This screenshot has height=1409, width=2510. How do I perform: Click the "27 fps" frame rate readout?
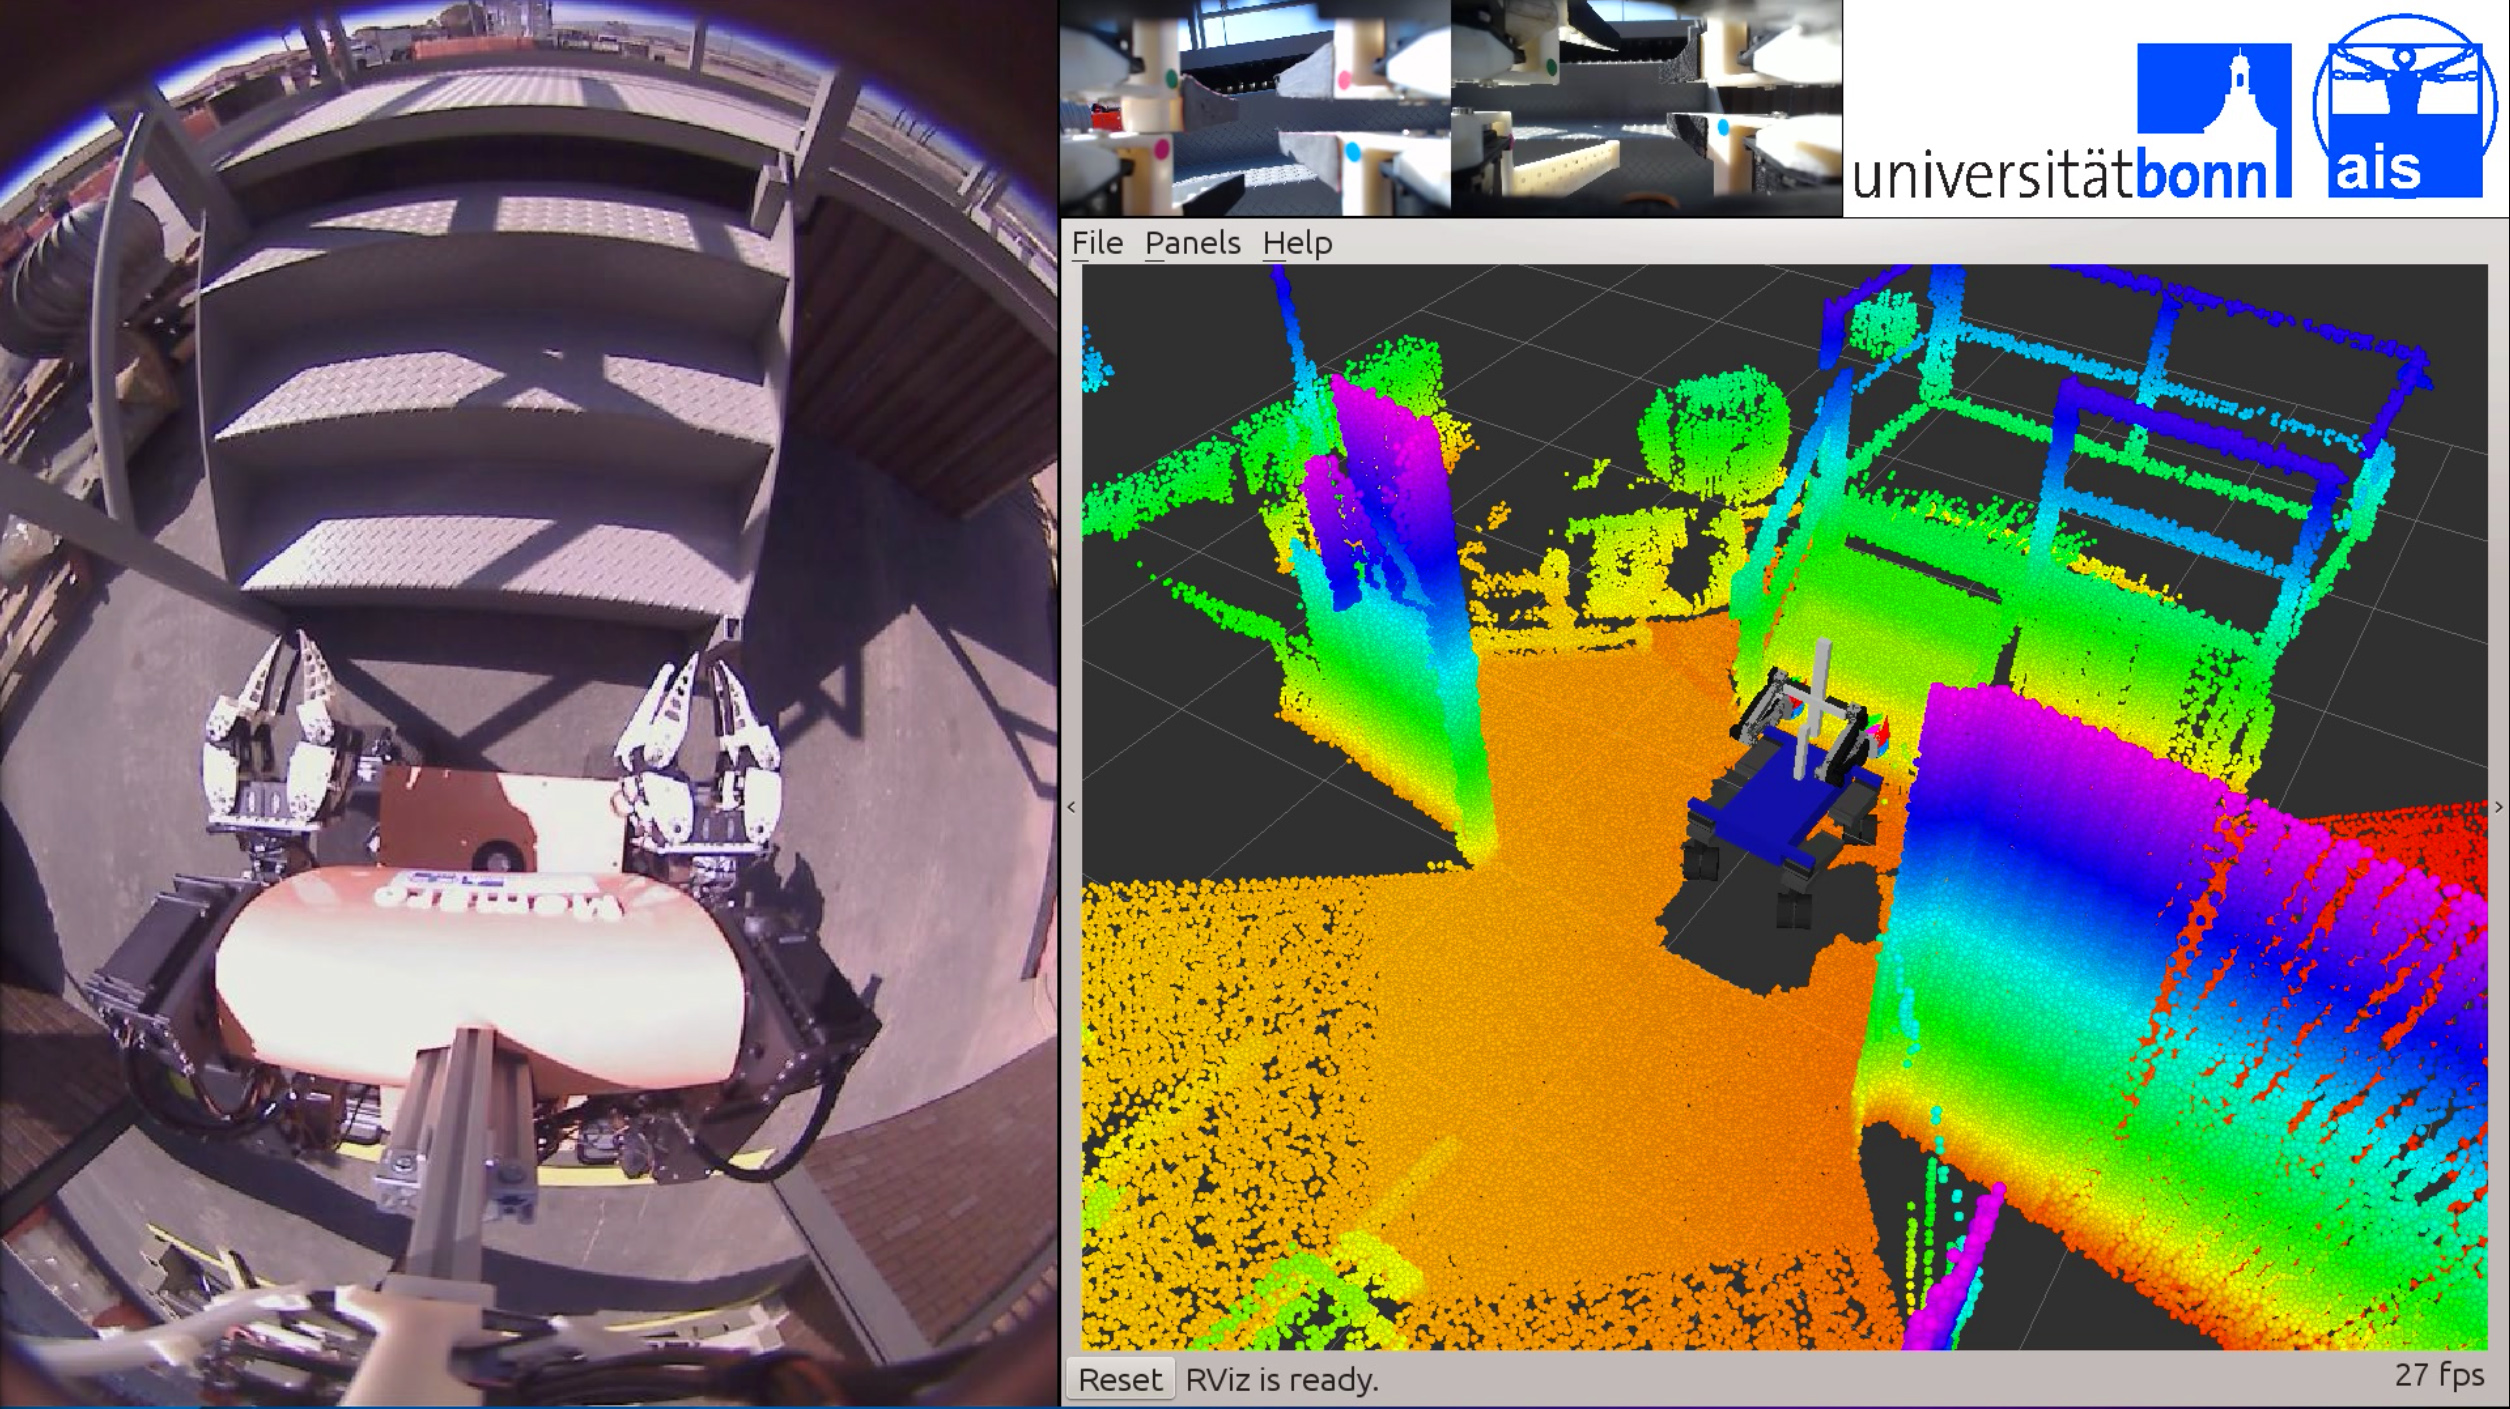[2439, 1375]
